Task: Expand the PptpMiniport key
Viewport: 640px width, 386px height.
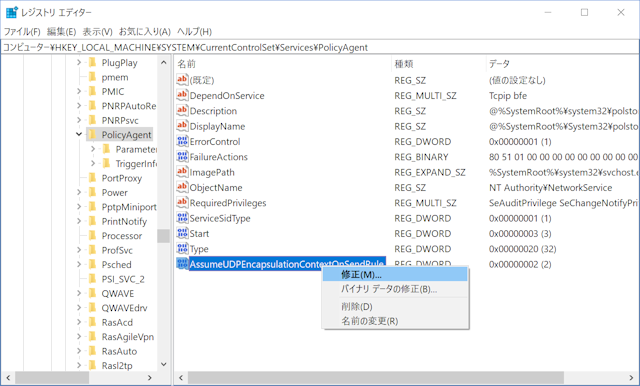Action: pyautogui.click(x=79, y=206)
